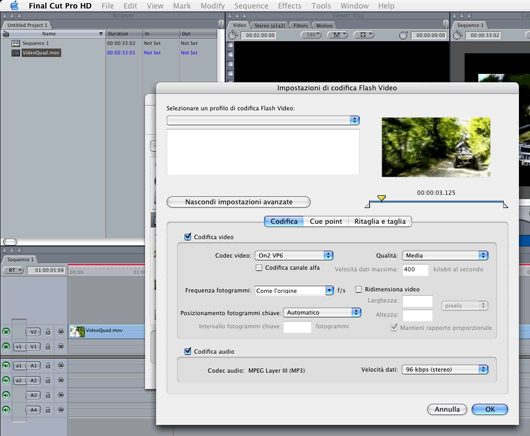Mute the A1 audio track
Viewport: 530px width, 436px height.
[6, 366]
